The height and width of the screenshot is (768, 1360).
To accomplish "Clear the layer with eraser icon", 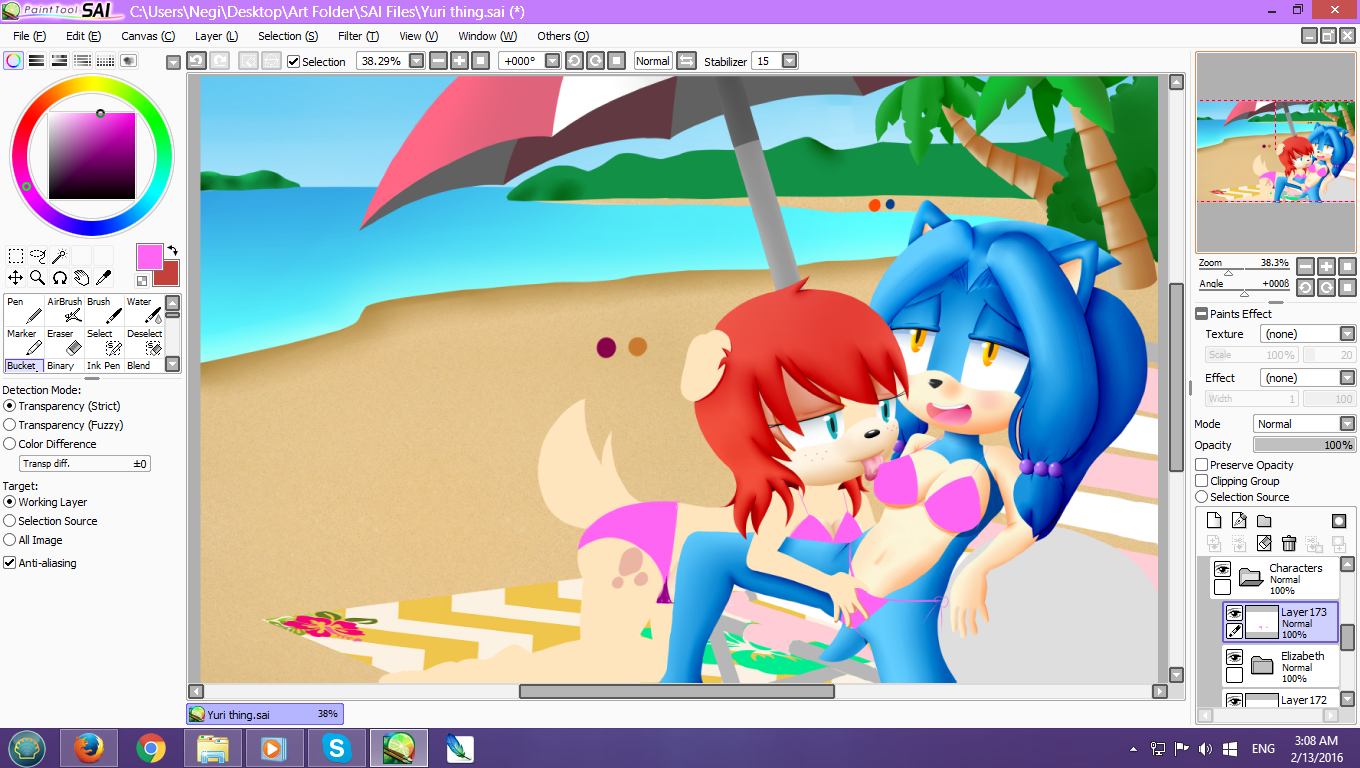I will point(1264,543).
